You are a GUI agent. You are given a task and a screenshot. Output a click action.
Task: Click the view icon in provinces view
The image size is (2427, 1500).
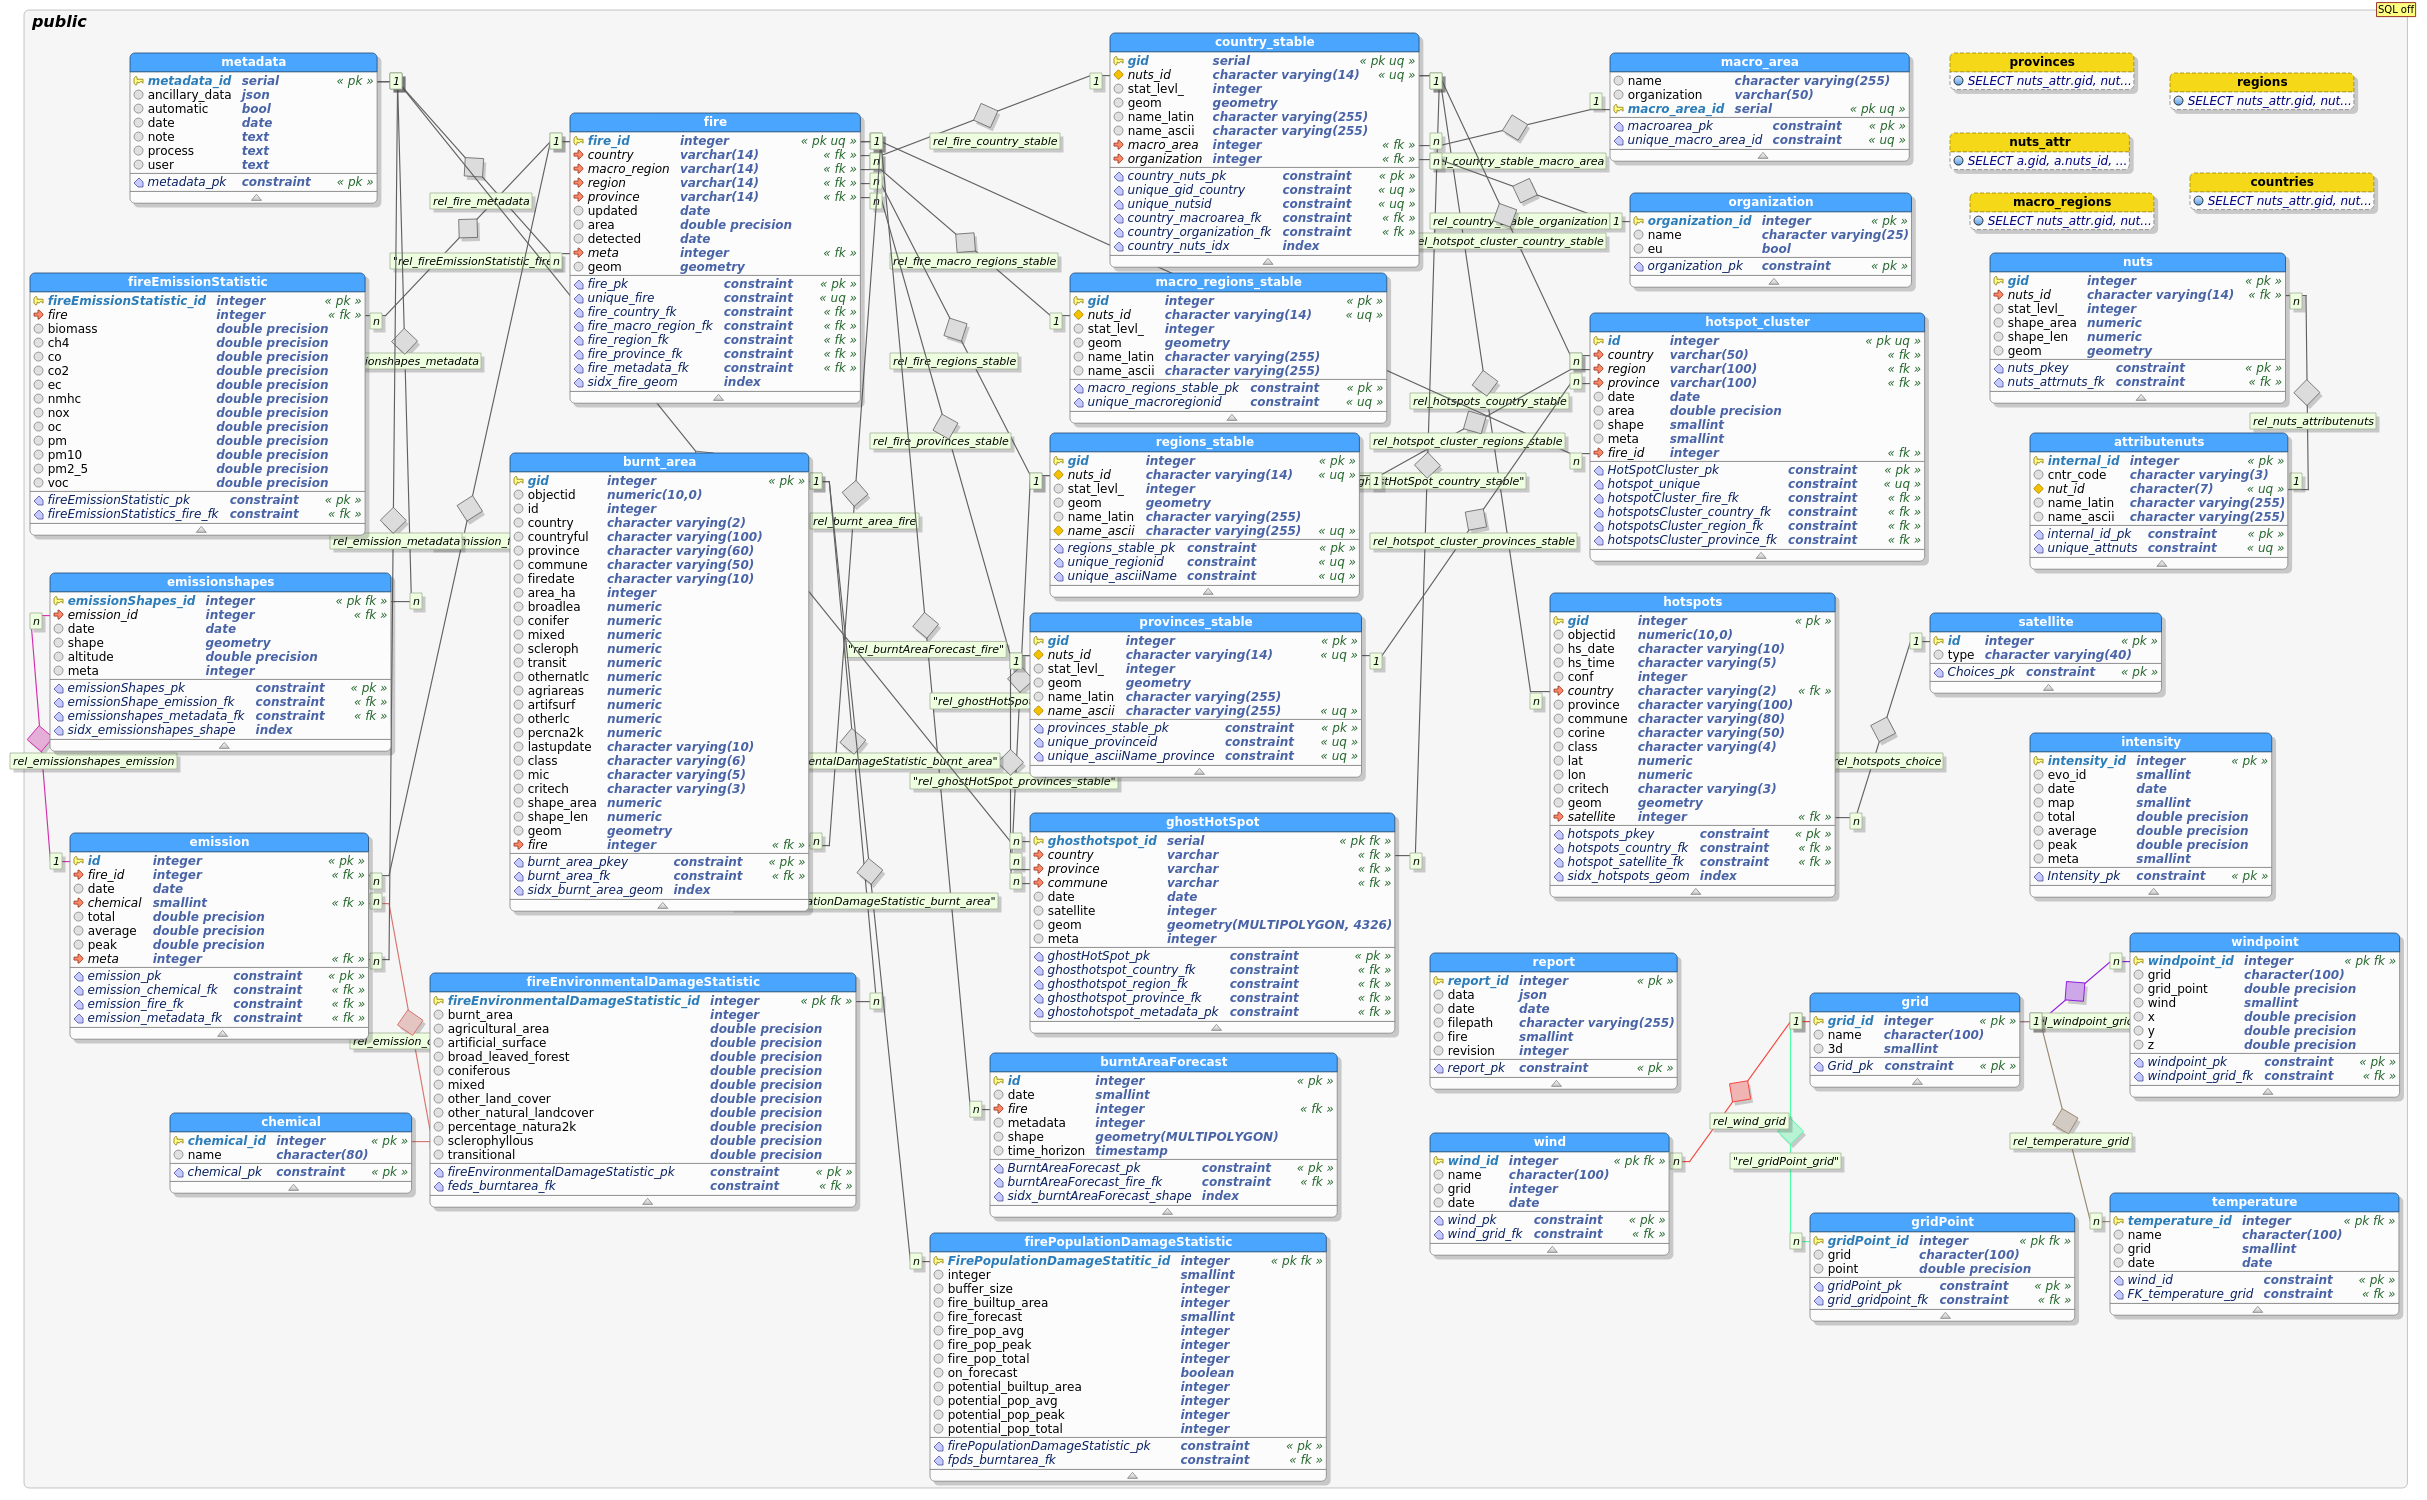(1959, 81)
